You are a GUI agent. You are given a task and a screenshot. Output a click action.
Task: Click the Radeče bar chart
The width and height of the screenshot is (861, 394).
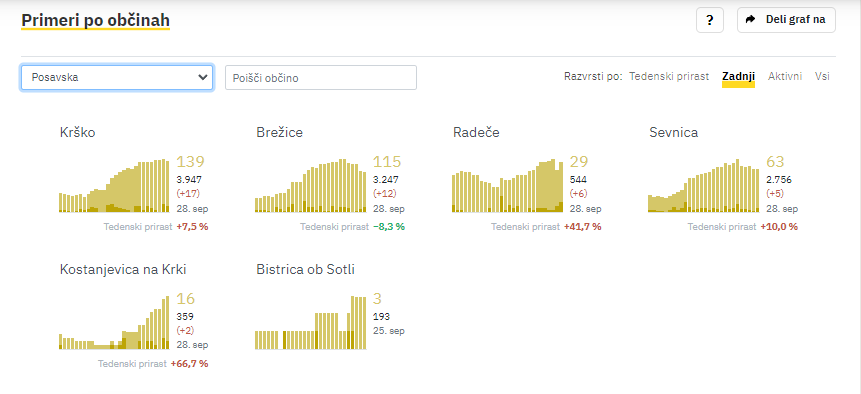[x=507, y=185]
